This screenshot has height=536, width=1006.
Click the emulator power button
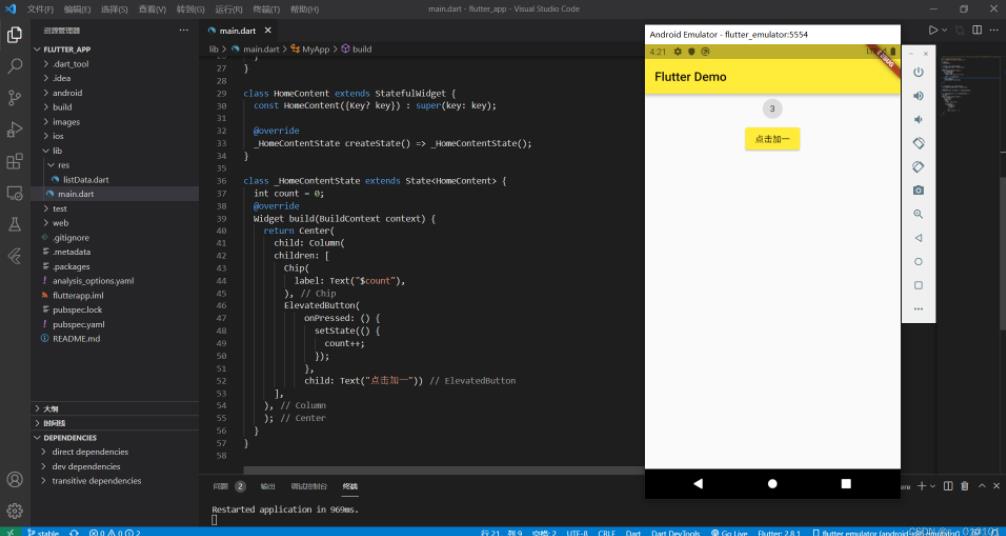[918, 73]
